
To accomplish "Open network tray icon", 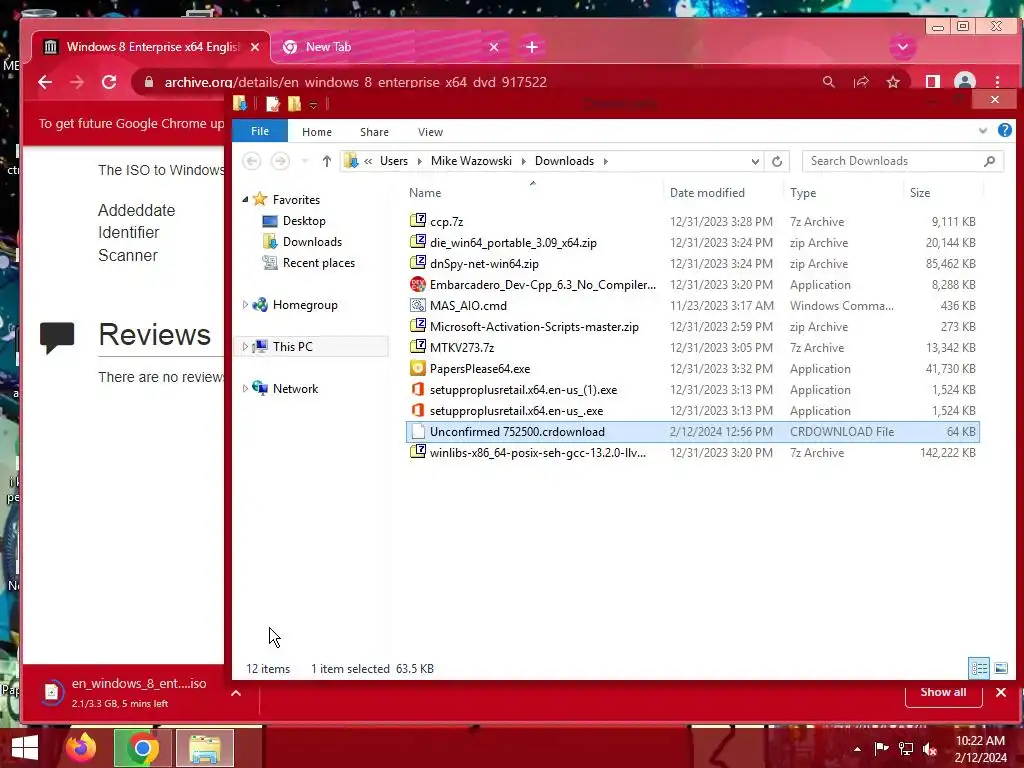I will [x=906, y=749].
